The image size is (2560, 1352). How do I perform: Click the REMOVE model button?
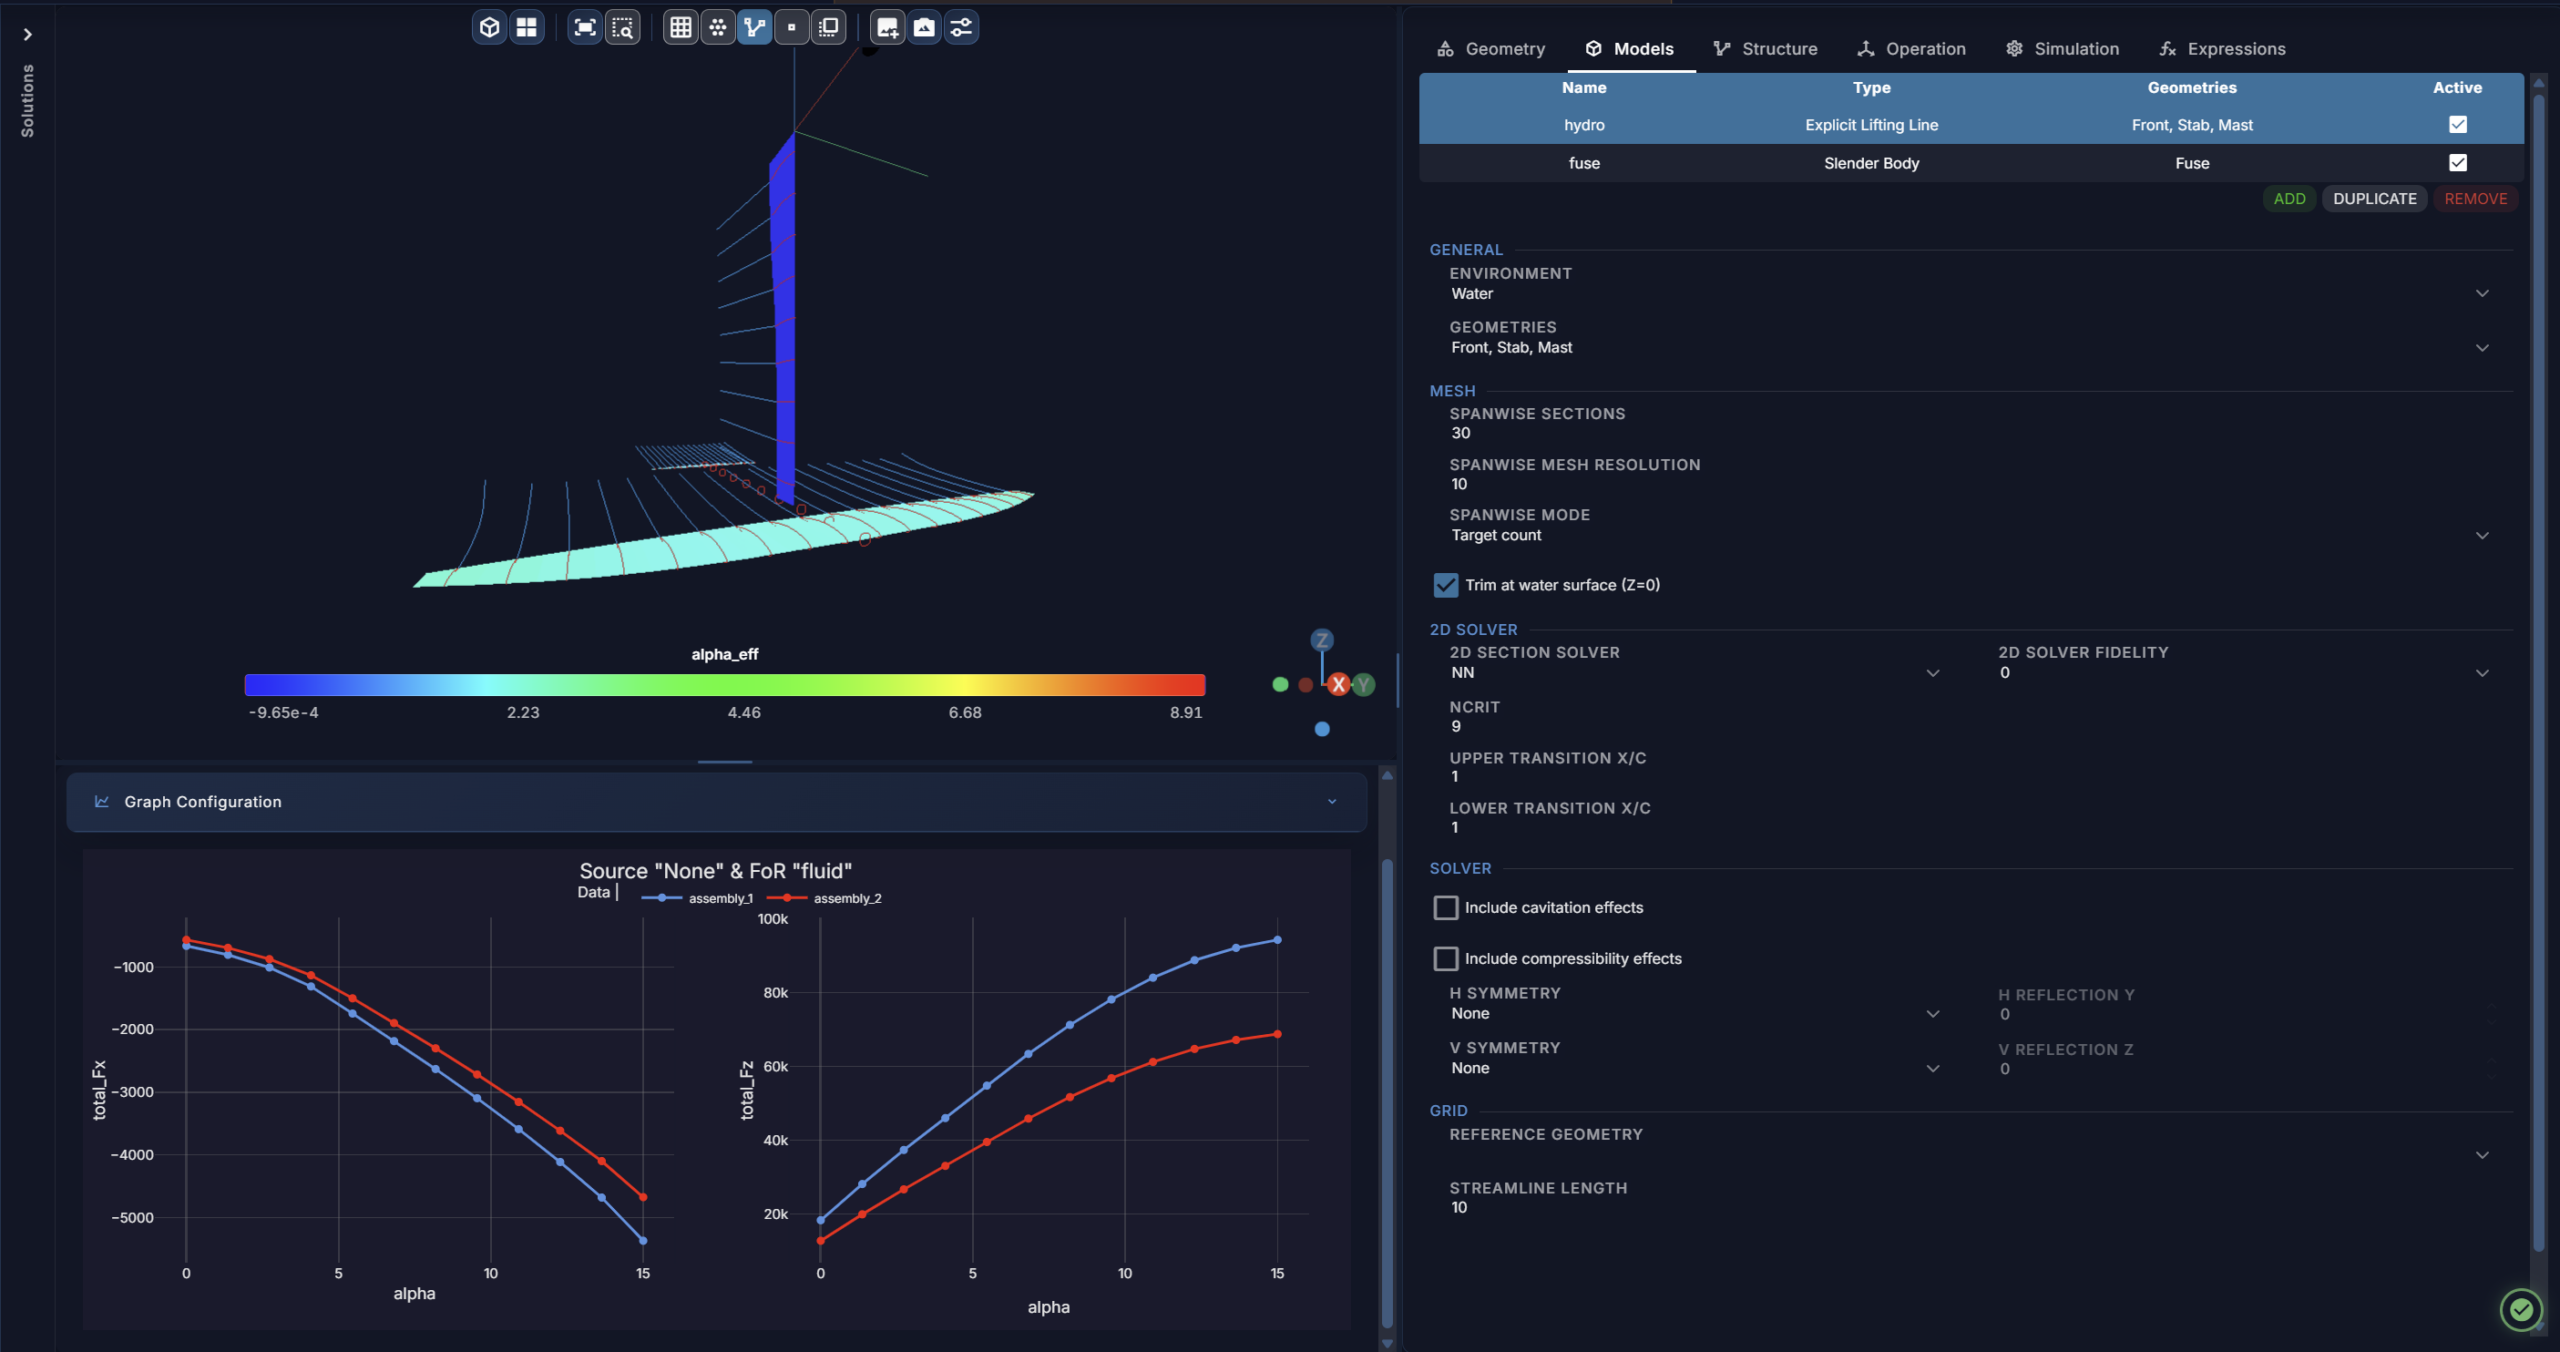click(2475, 198)
